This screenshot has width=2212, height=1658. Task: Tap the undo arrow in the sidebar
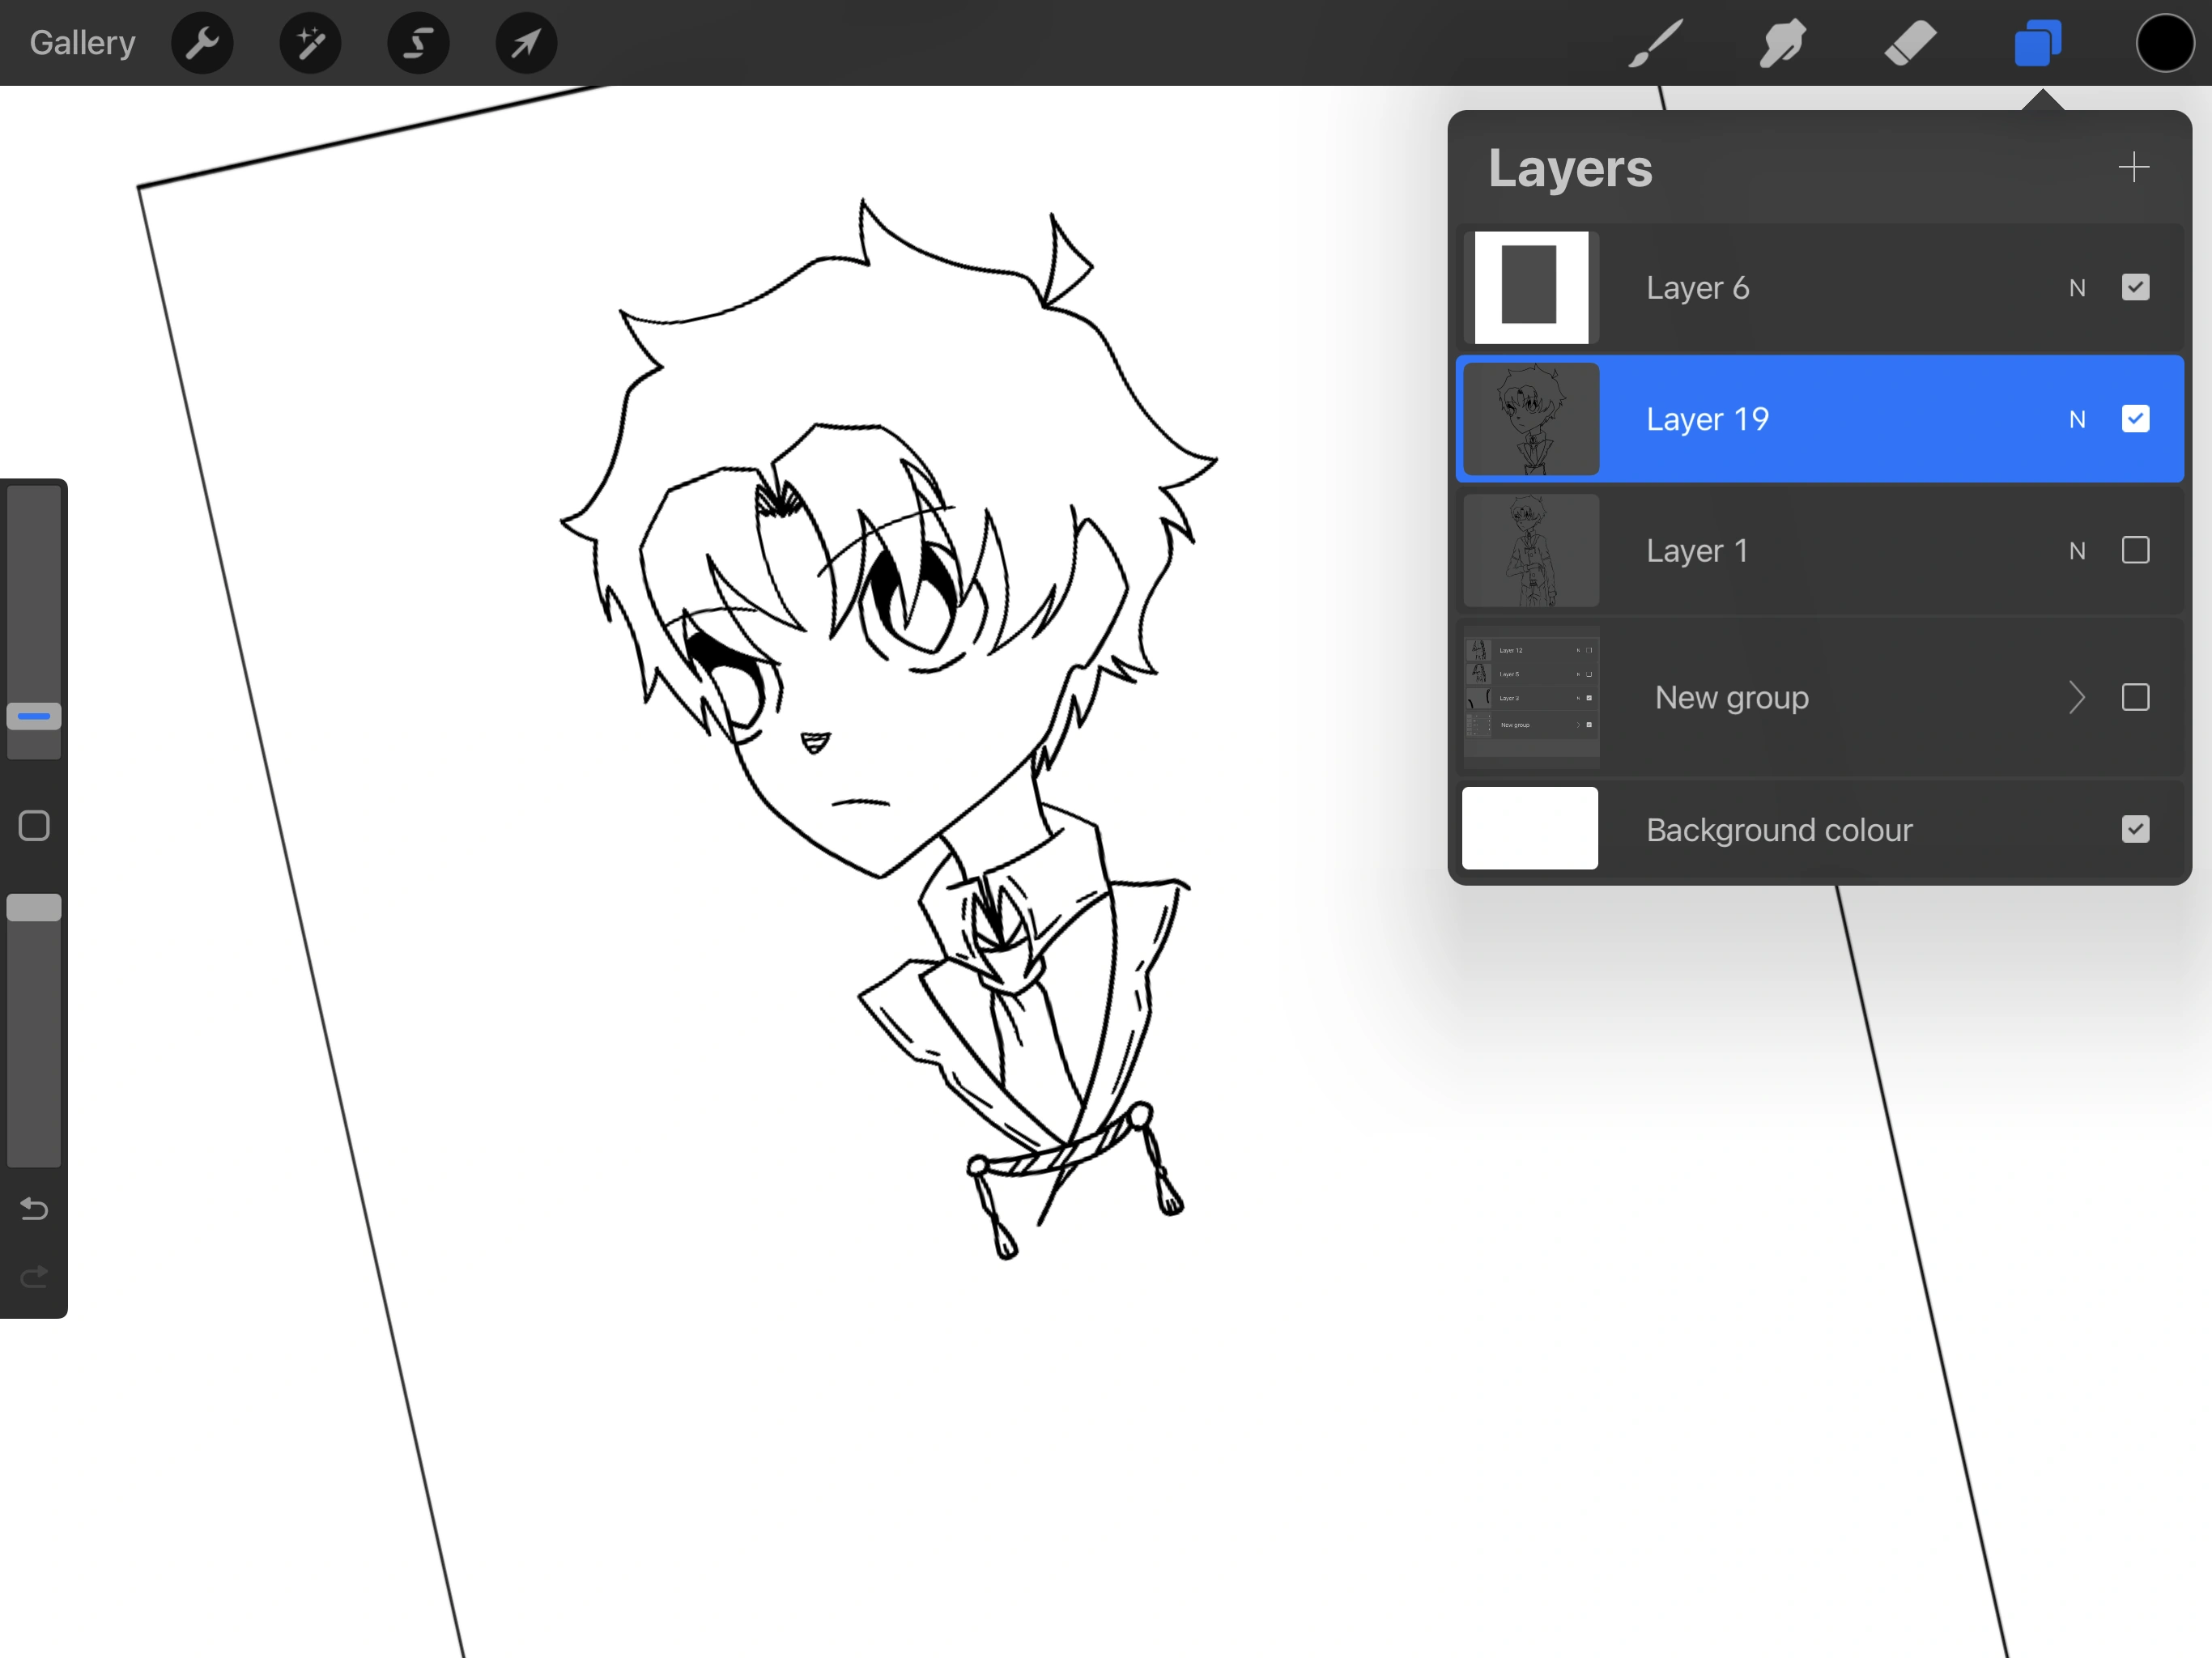coord(33,1209)
